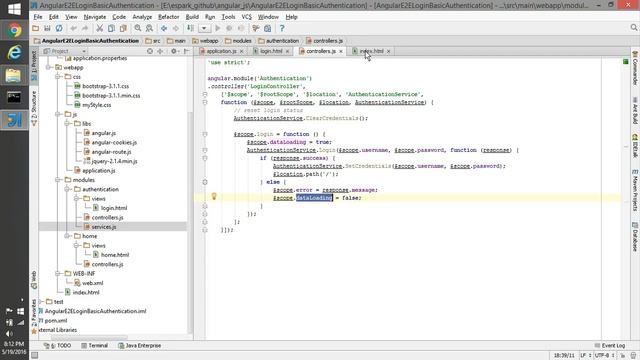640x360 pixels.
Task: Collapse the modules folder
Action: pos(58,180)
